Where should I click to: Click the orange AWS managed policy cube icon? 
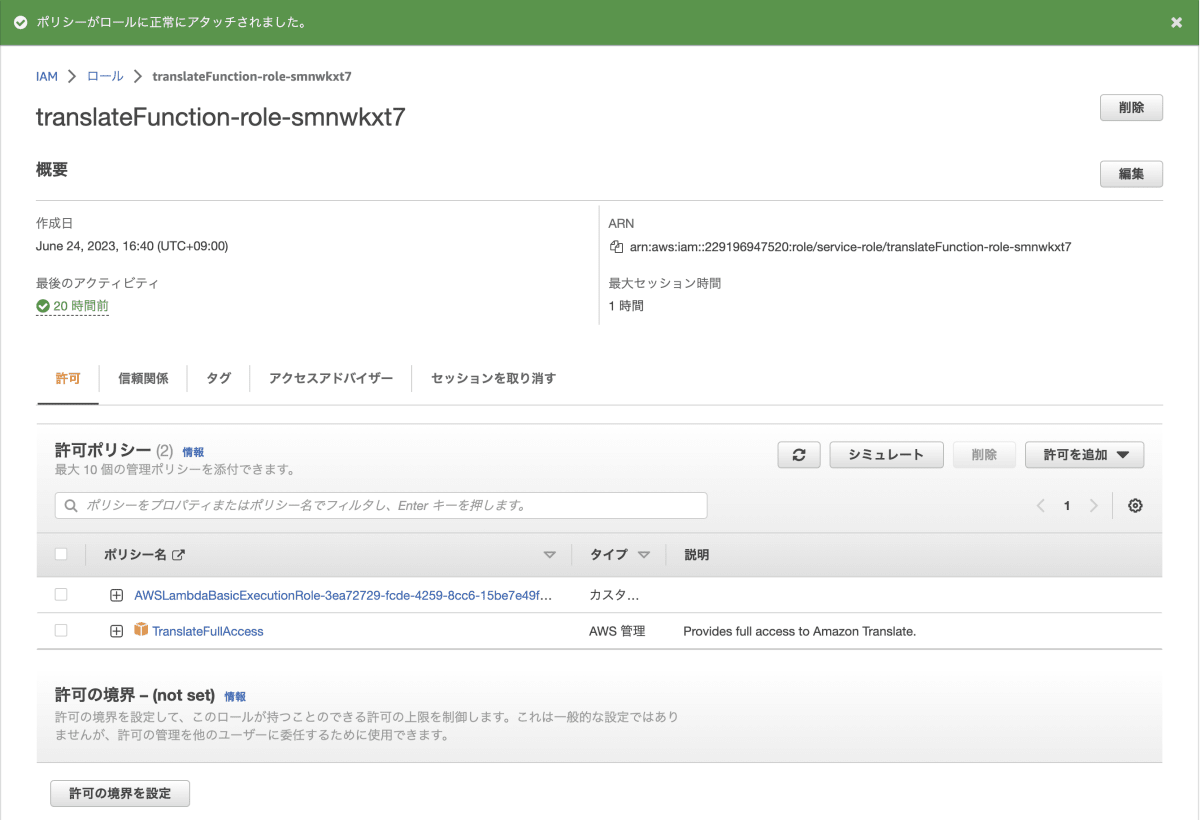(x=141, y=630)
